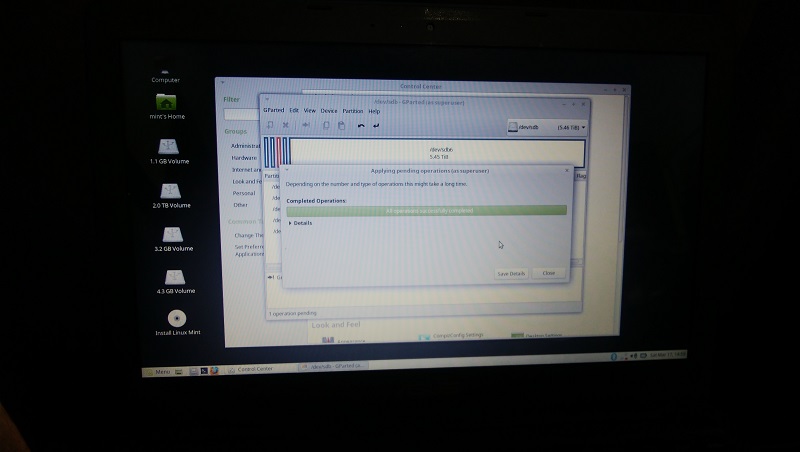
Task: Select the 1.1 GB Volume desktop icon
Action: [168, 146]
